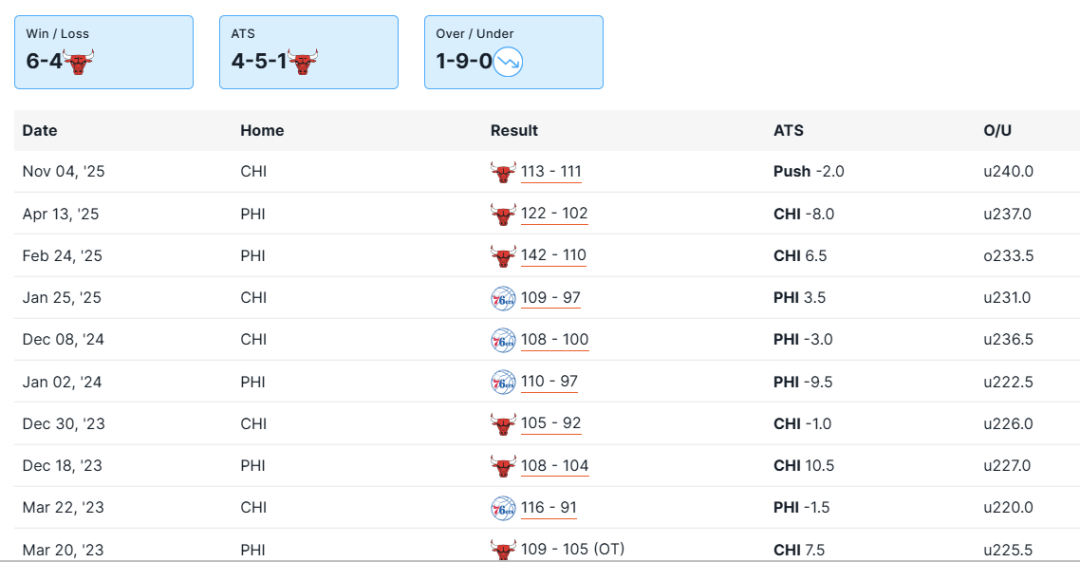1080x562 pixels.
Task: Click Bulls logo on Feb 24, '25 row
Action: (x=503, y=256)
